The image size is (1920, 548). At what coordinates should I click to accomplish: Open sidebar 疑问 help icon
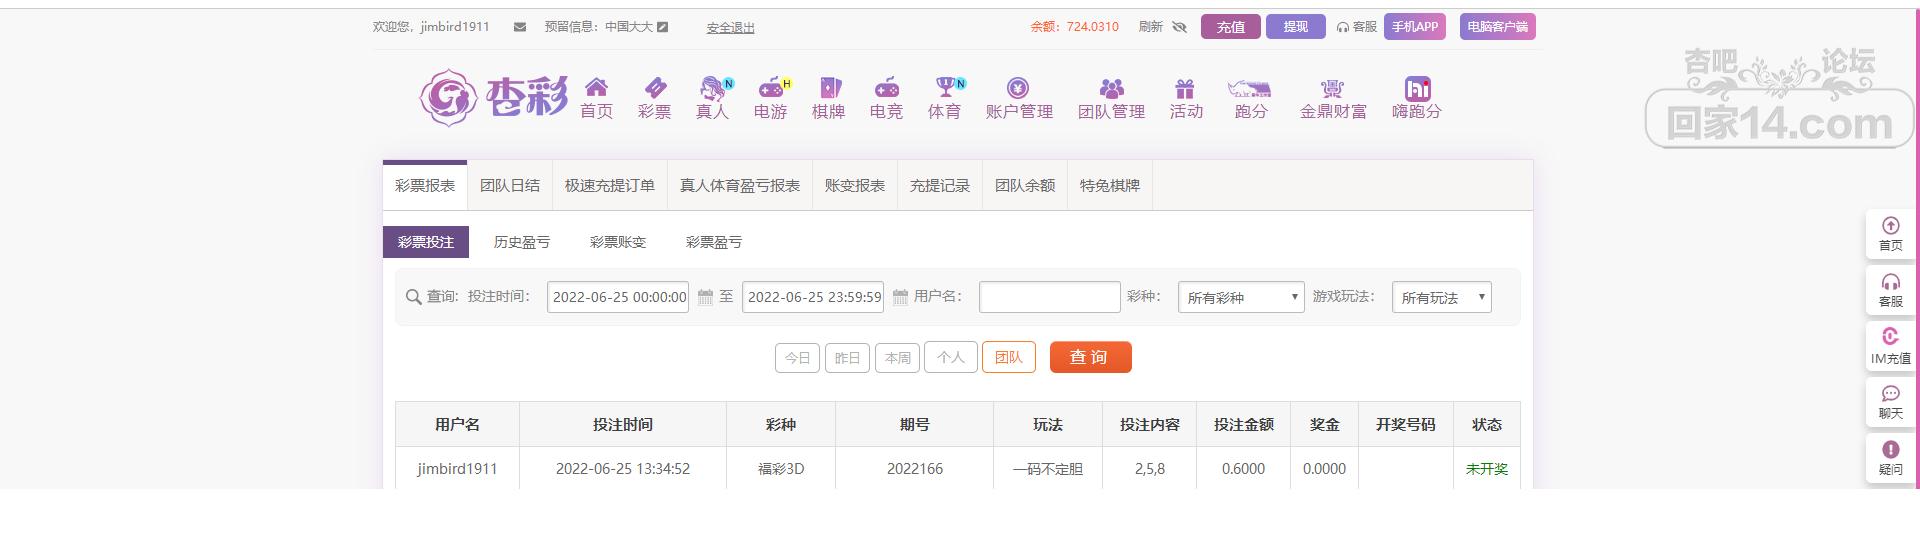[x=1890, y=449]
